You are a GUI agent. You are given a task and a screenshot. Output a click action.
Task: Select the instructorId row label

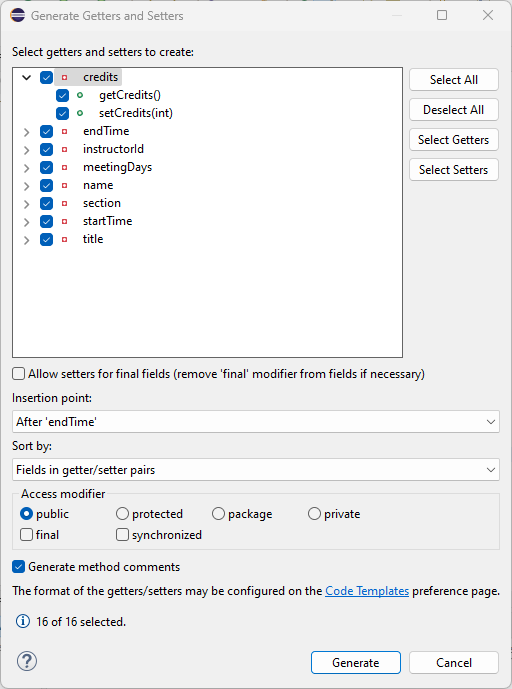[113, 149]
